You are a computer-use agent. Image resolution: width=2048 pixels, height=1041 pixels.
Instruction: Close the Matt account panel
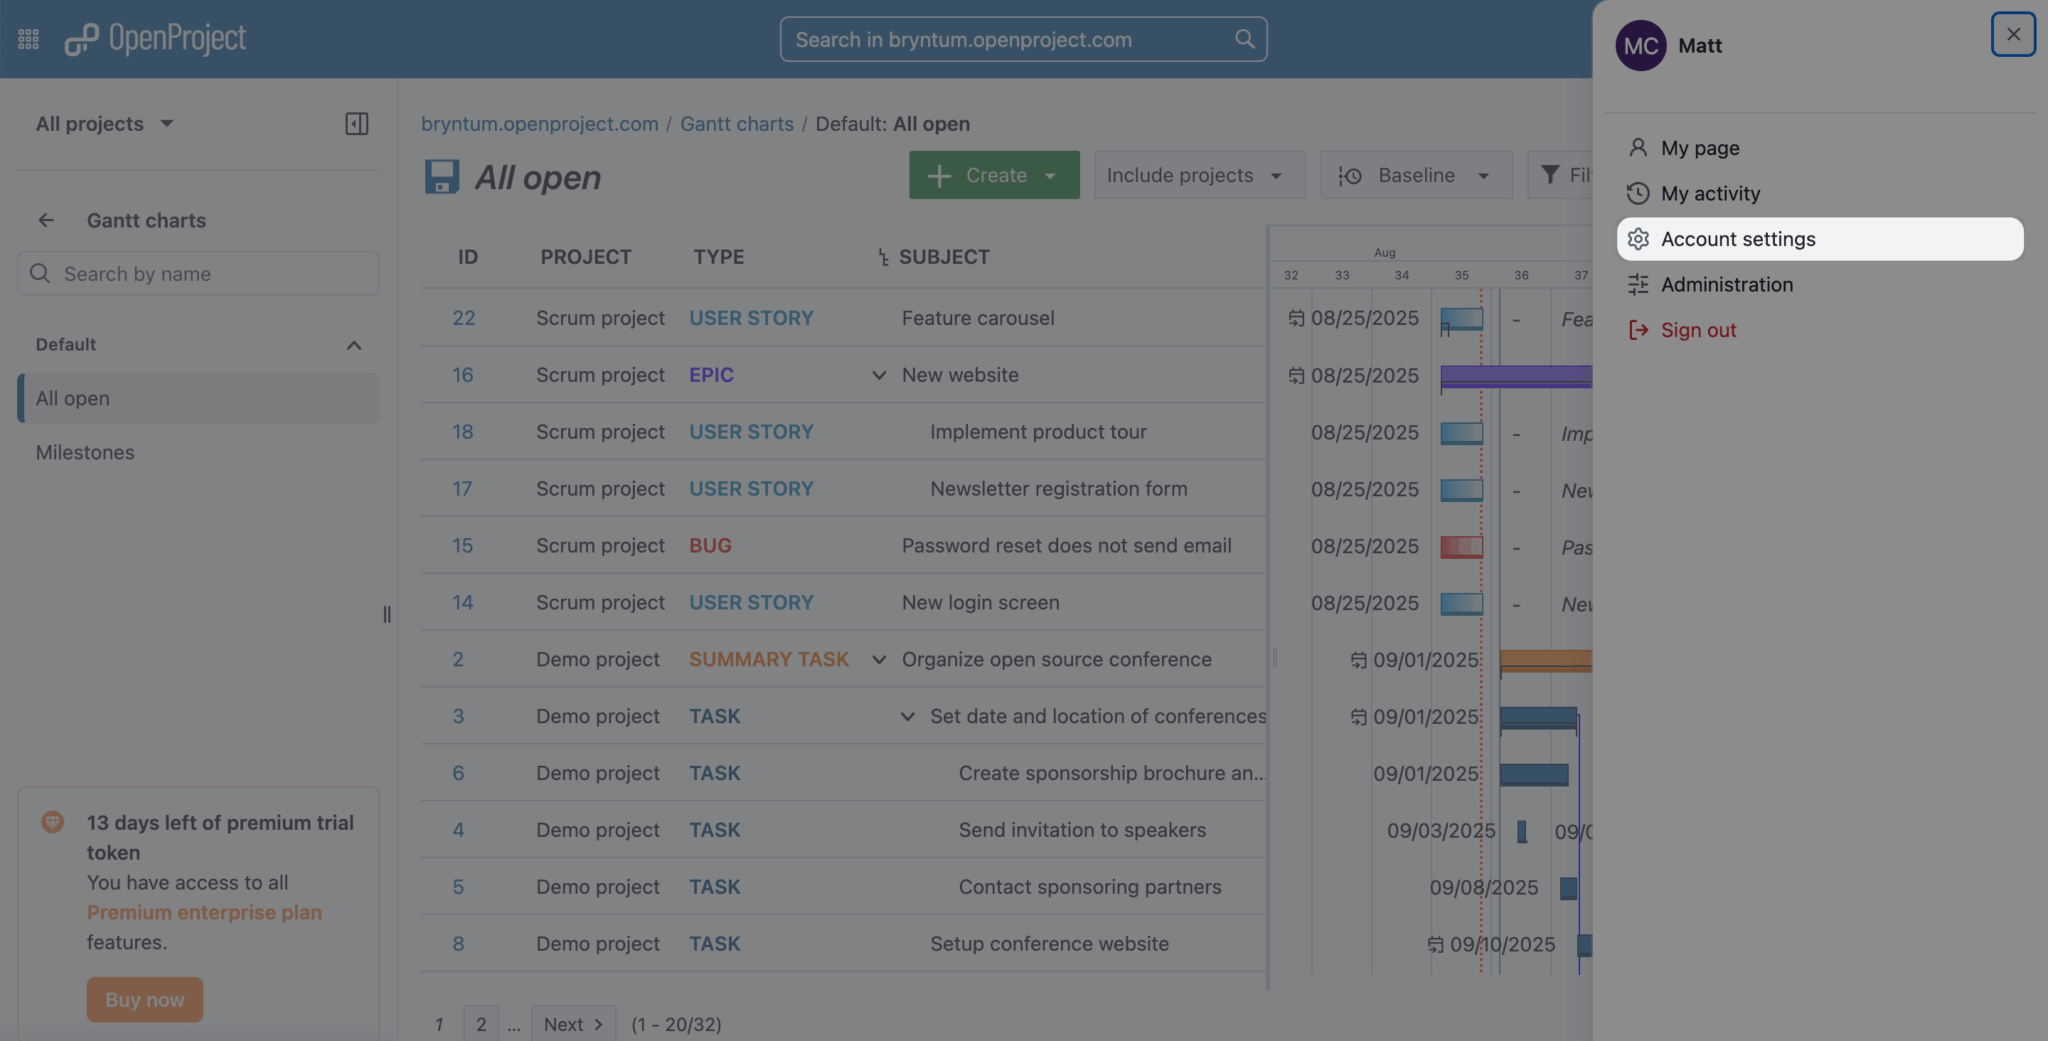[2012, 34]
